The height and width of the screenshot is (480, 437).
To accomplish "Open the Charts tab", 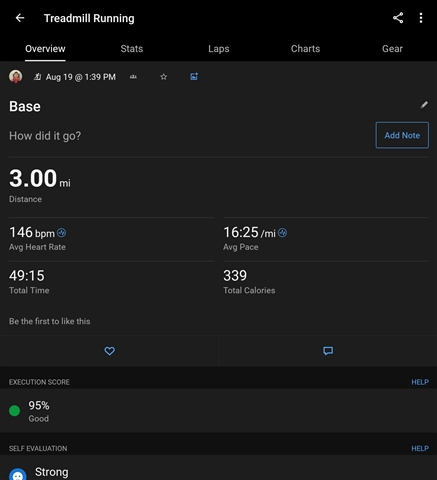I will tap(305, 49).
